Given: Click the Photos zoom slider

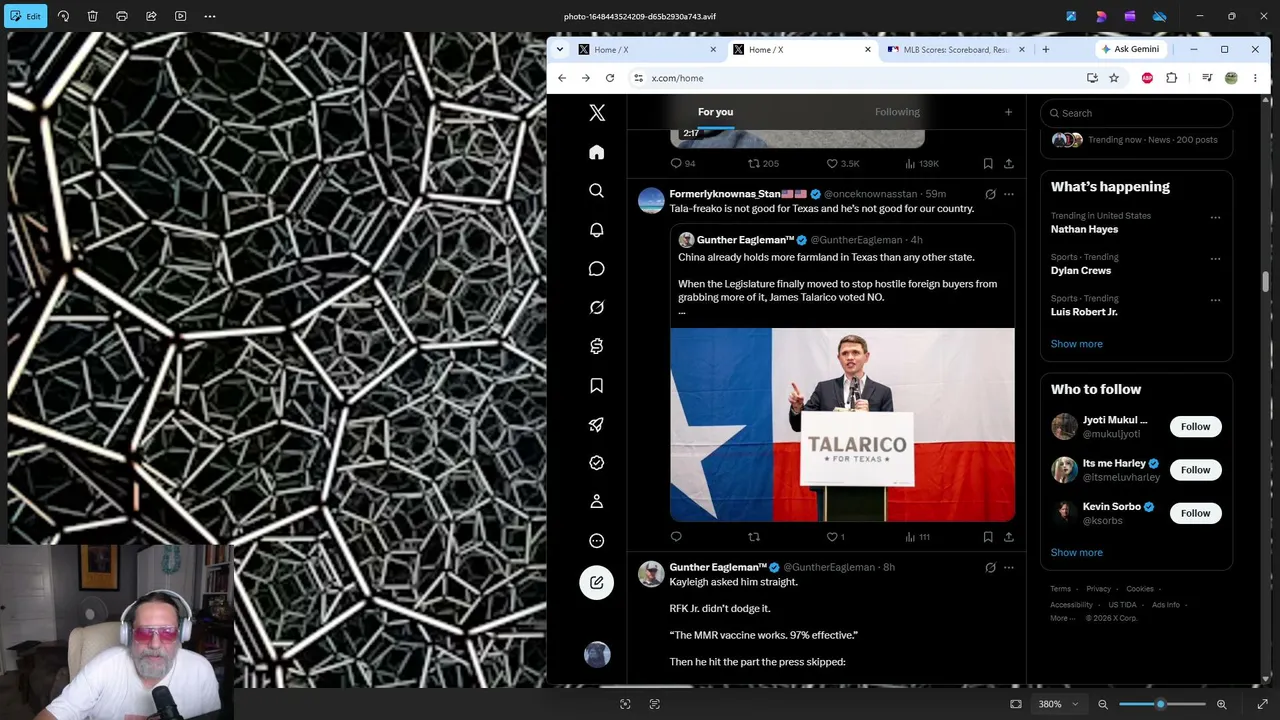Looking at the screenshot, I should [1162, 704].
